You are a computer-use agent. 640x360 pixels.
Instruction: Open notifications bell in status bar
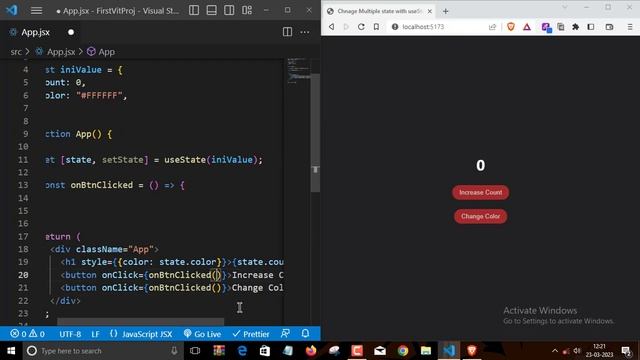pos(305,334)
